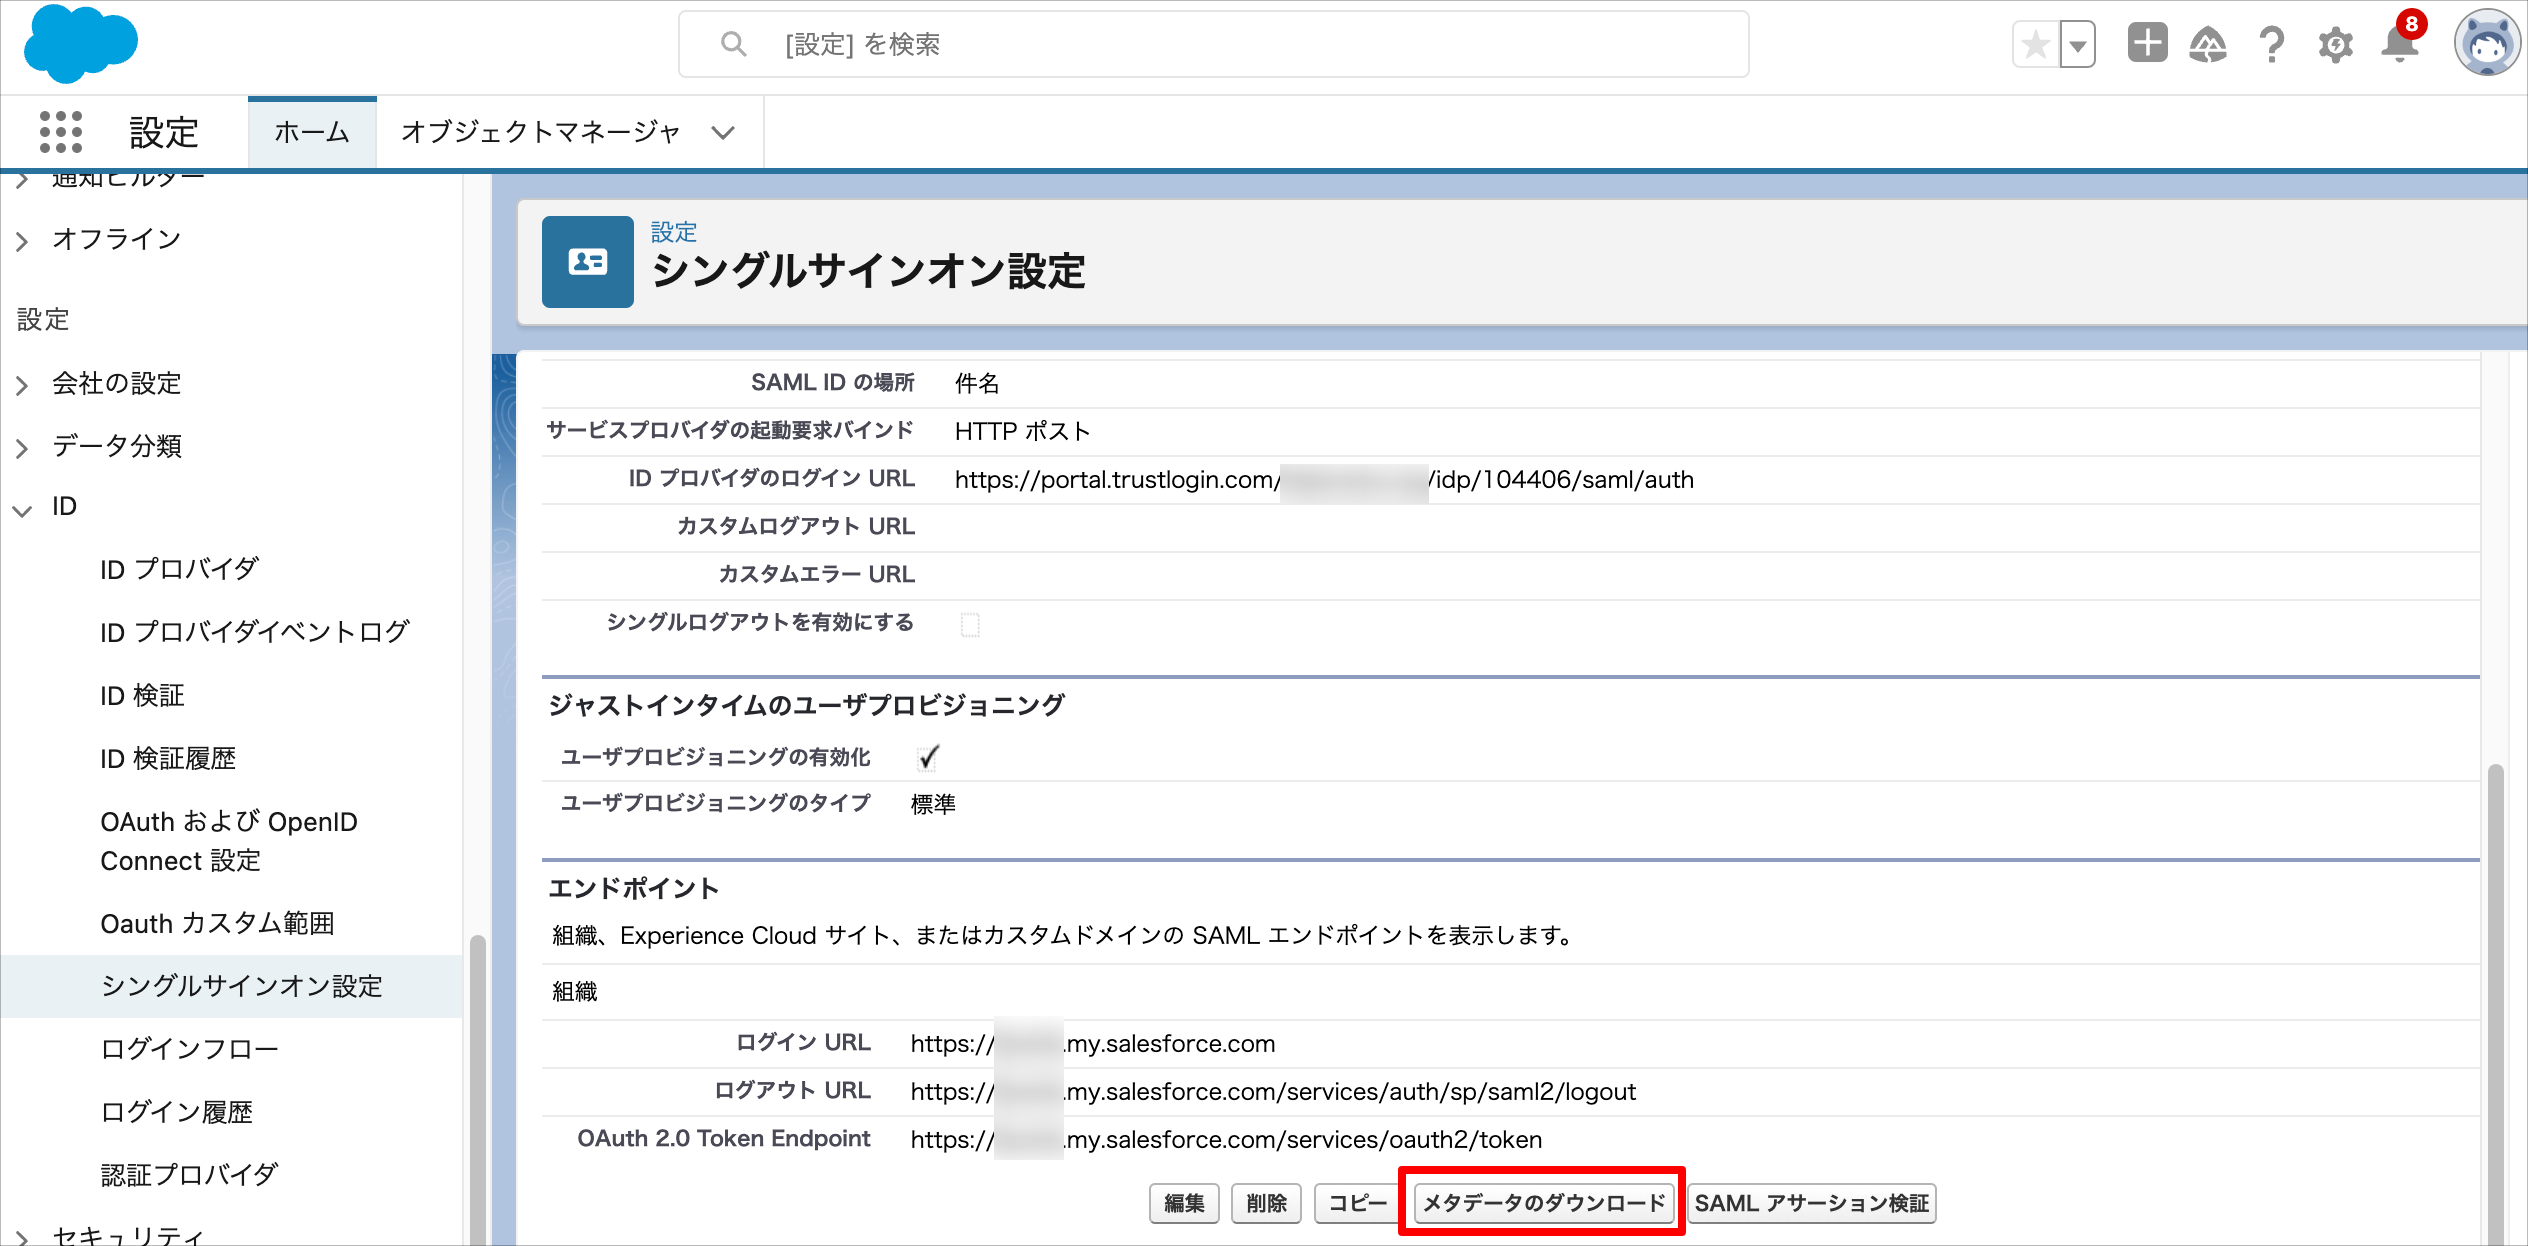Click the Salesforce cloud logo

(80, 44)
